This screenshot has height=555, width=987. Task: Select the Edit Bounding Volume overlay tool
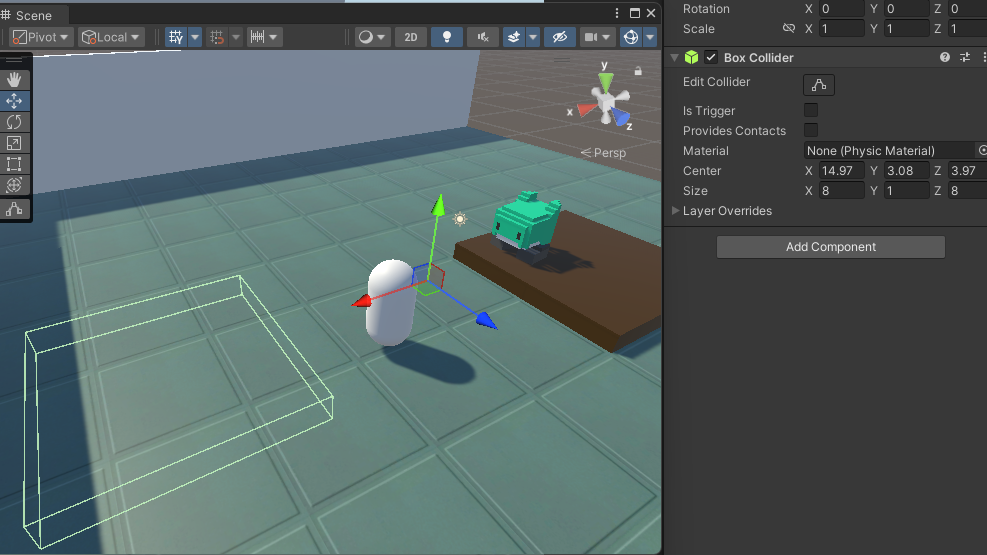(x=14, y=209)
